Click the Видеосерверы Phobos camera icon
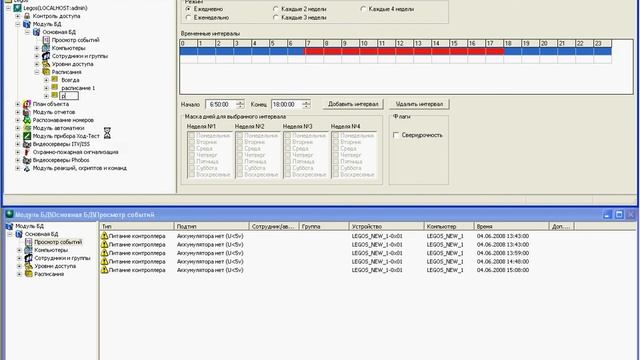The width and height of the screenshot is (640, 360). click(x=27, y=160)
